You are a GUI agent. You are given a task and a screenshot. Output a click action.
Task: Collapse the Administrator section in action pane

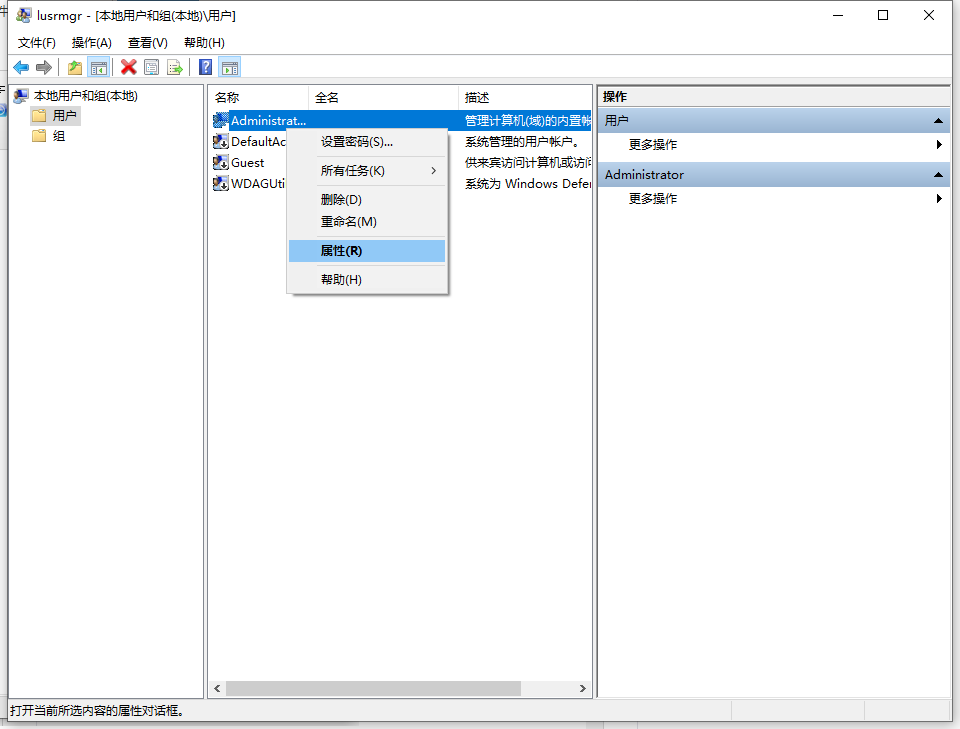[x=938, y=174]
